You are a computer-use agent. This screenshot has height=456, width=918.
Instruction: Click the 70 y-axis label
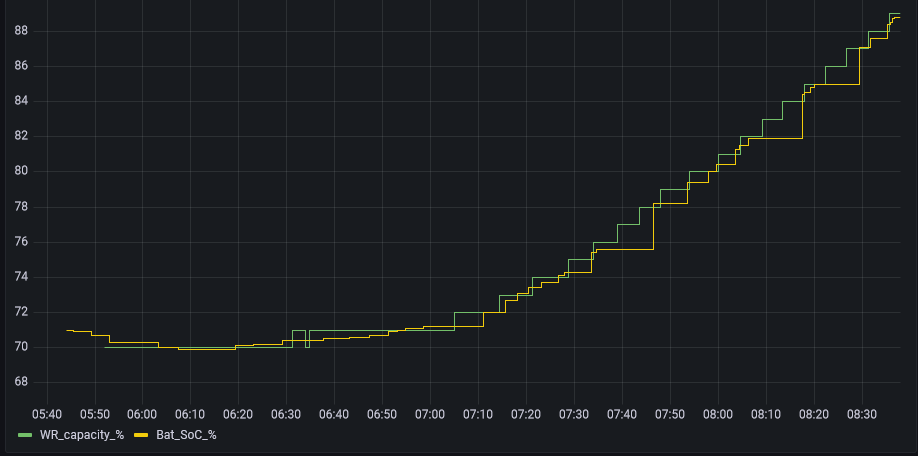click(22, 347)
